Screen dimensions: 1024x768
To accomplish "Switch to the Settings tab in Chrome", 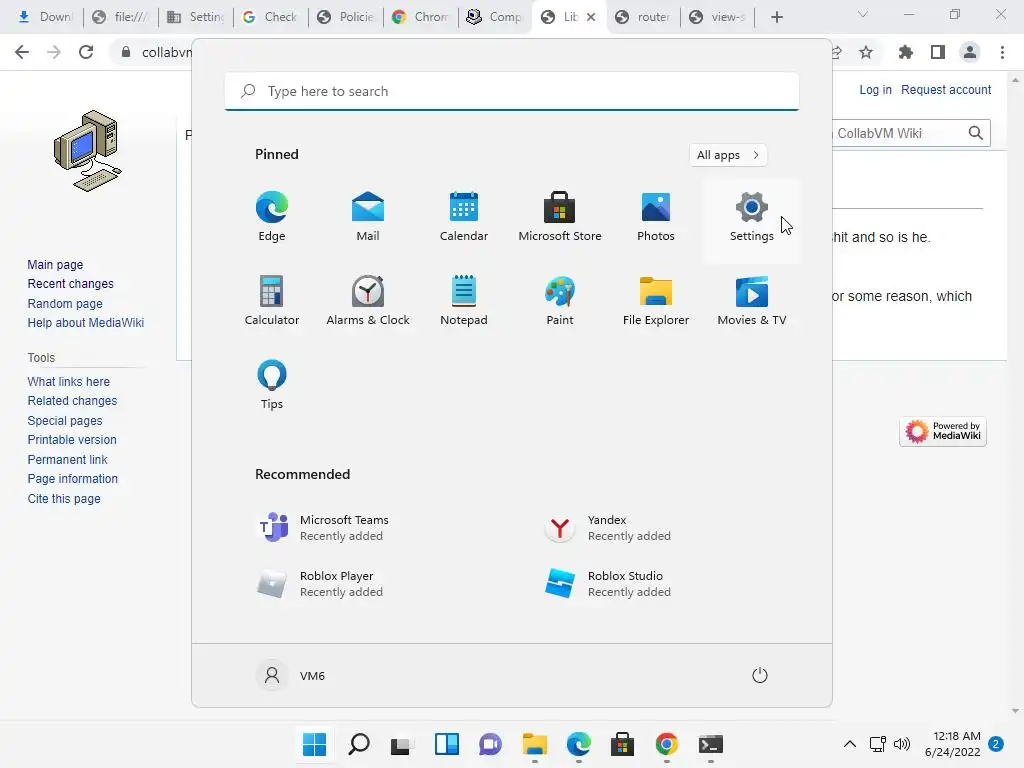I will click(x=196, y=17).
